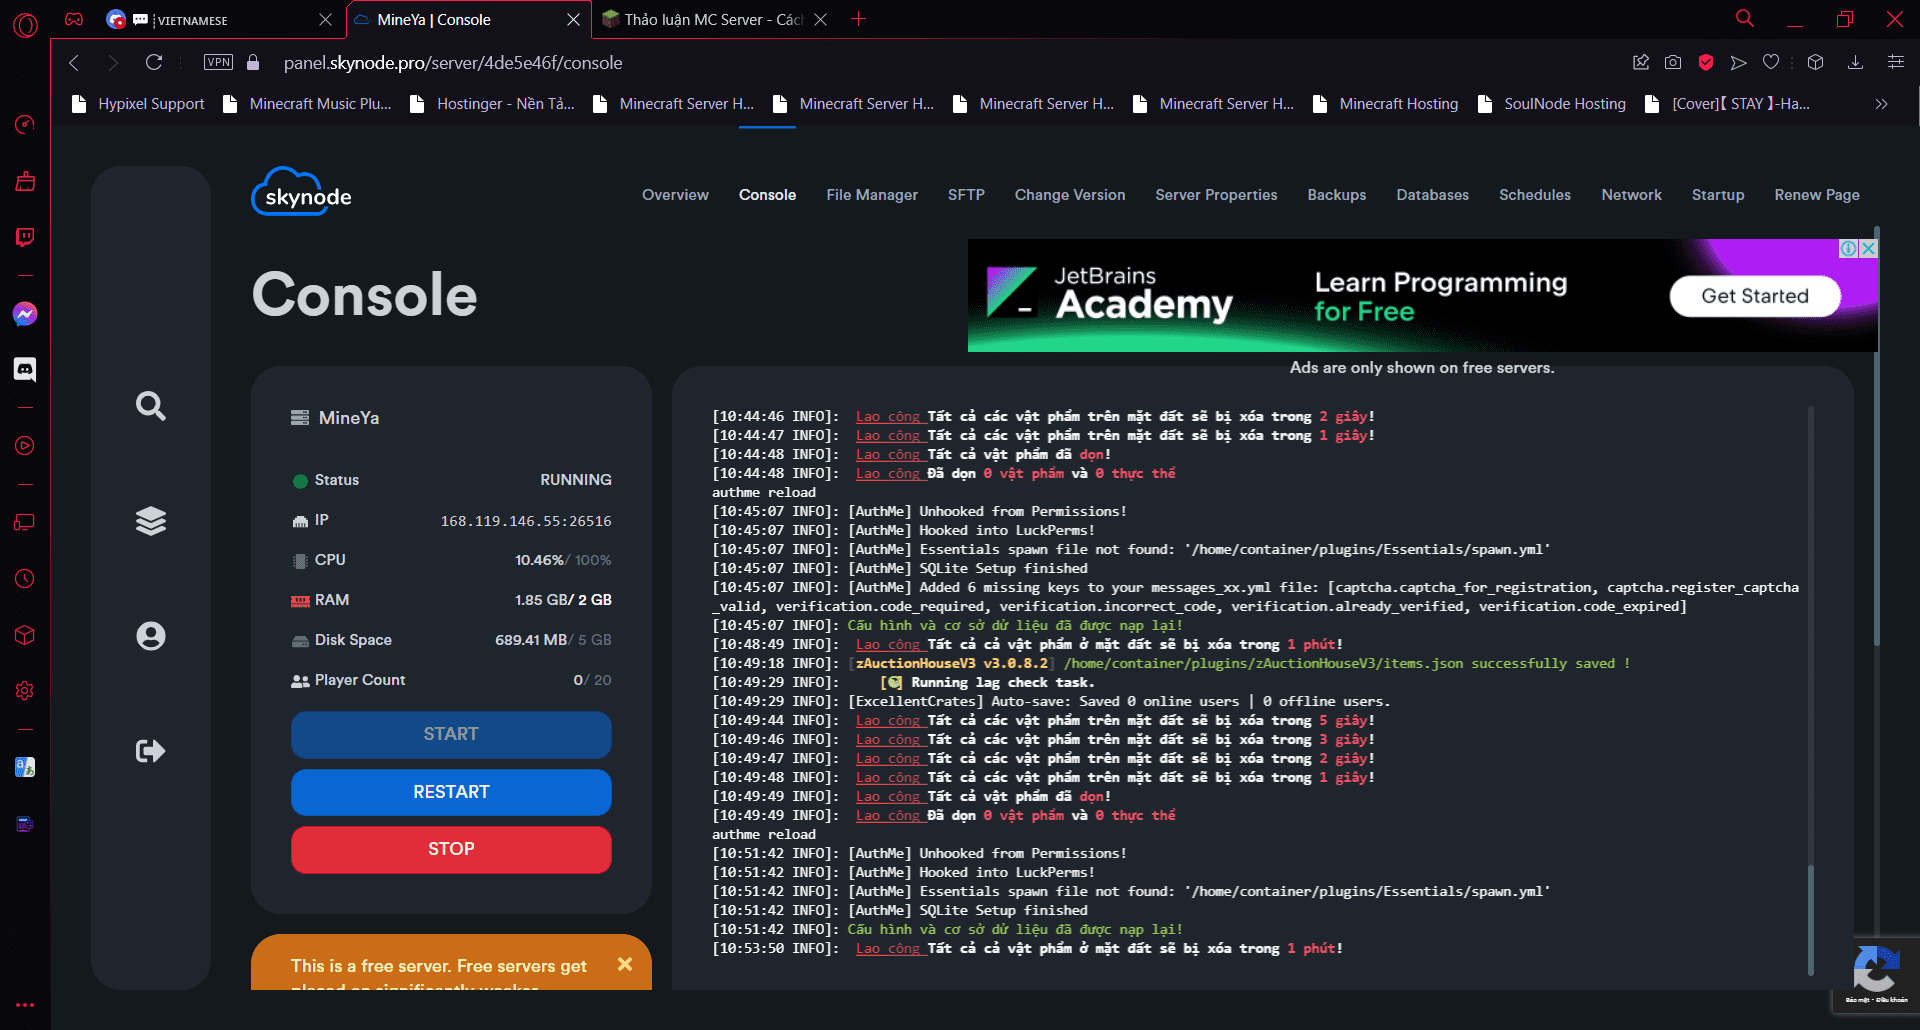
Task: Open the Player icon in sidebar
Action: click(25, 446)
